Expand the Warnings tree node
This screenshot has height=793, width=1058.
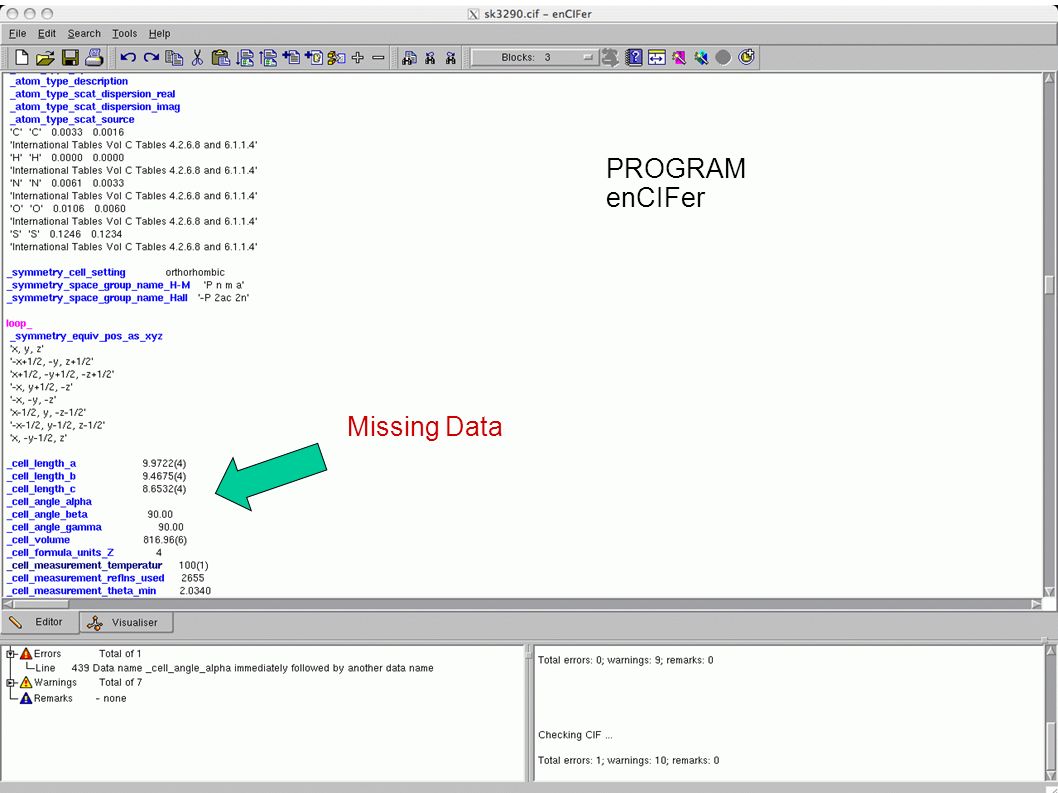[x=10, y=682]
